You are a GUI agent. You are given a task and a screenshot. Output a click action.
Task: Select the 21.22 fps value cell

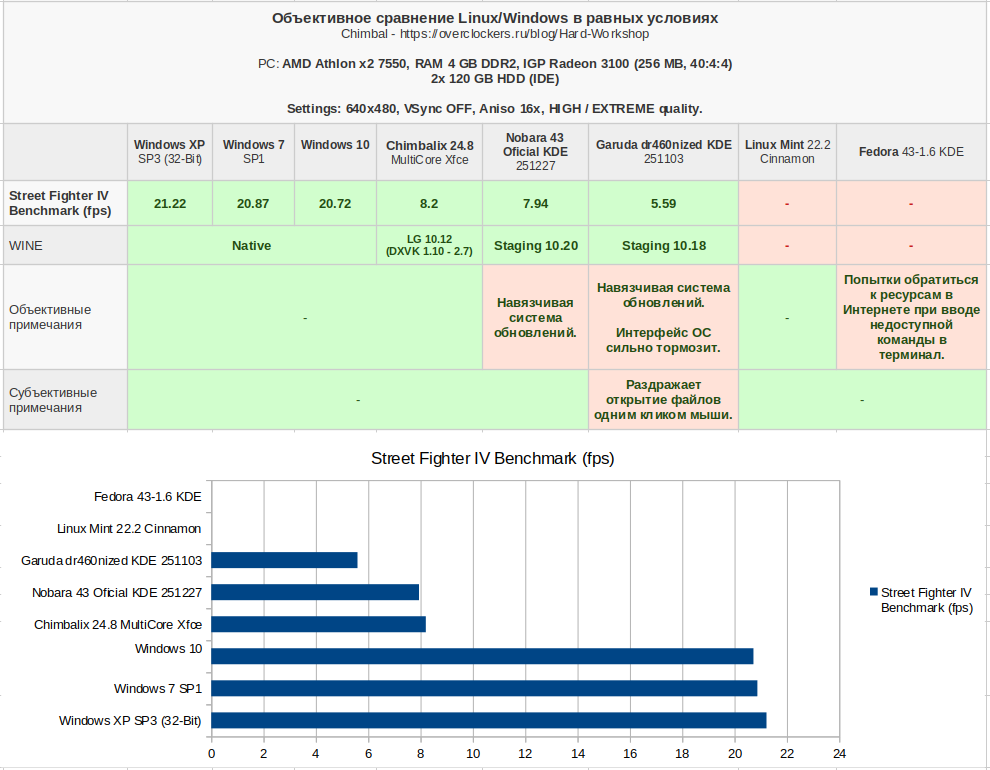coord(170,203)
